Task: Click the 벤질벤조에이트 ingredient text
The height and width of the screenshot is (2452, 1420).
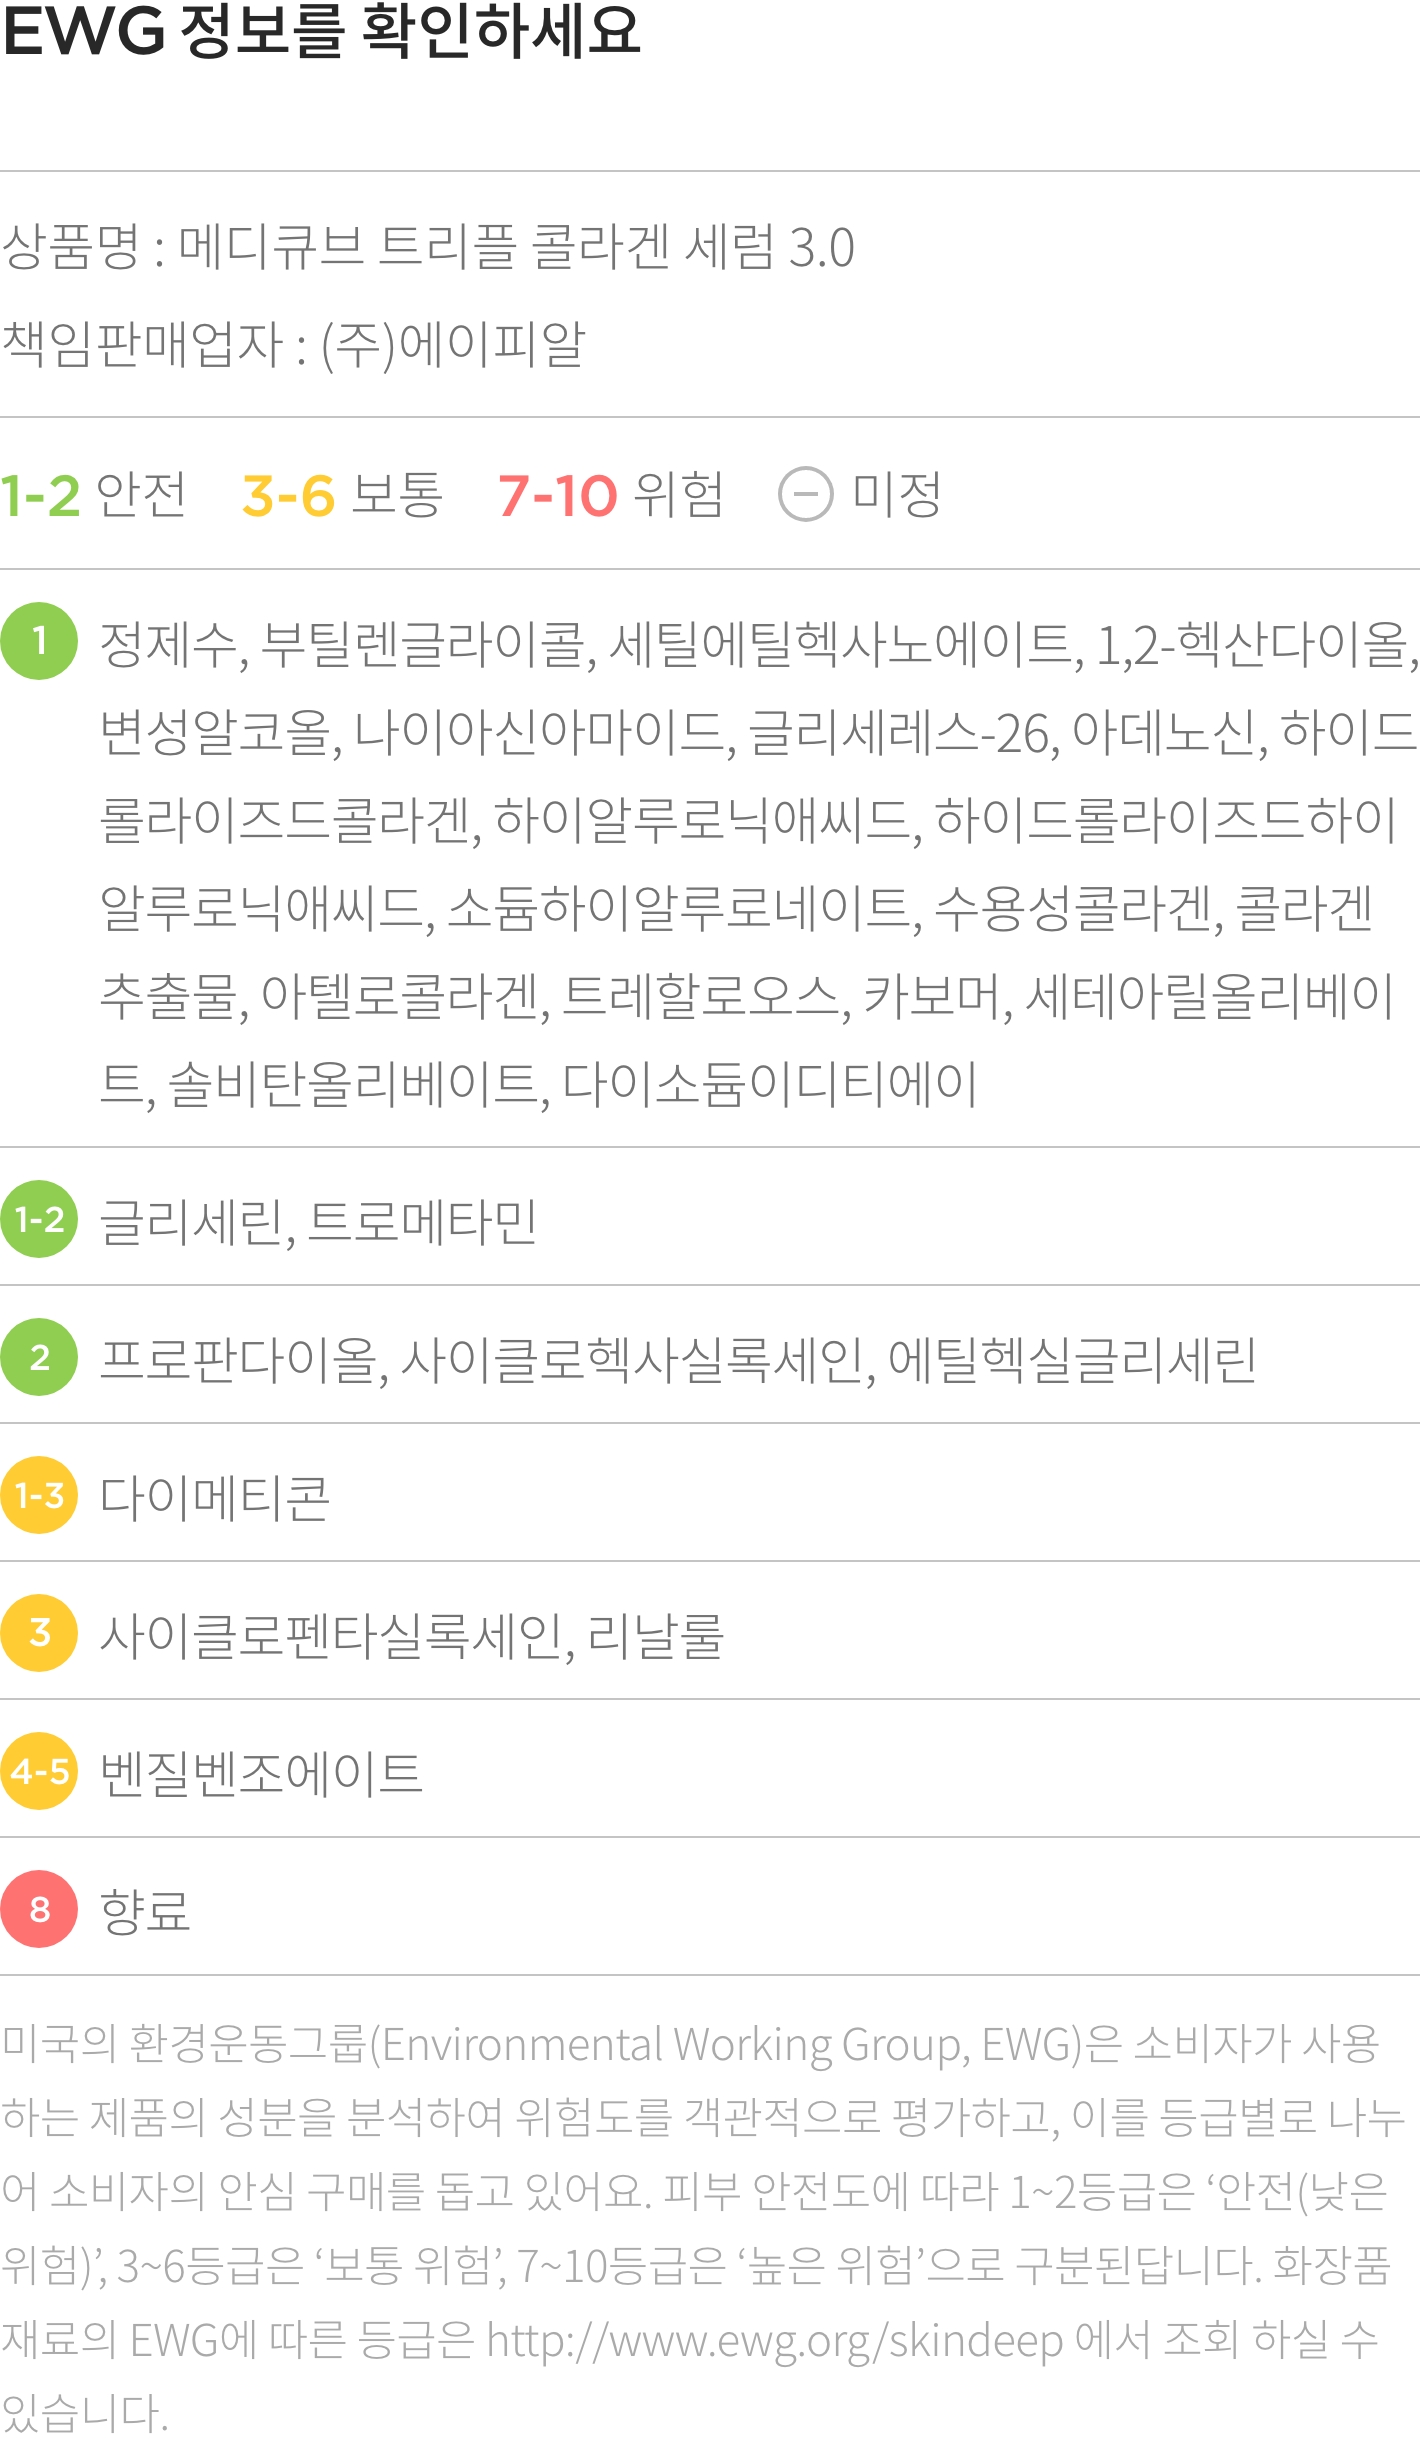Action: coord(261,1773)
